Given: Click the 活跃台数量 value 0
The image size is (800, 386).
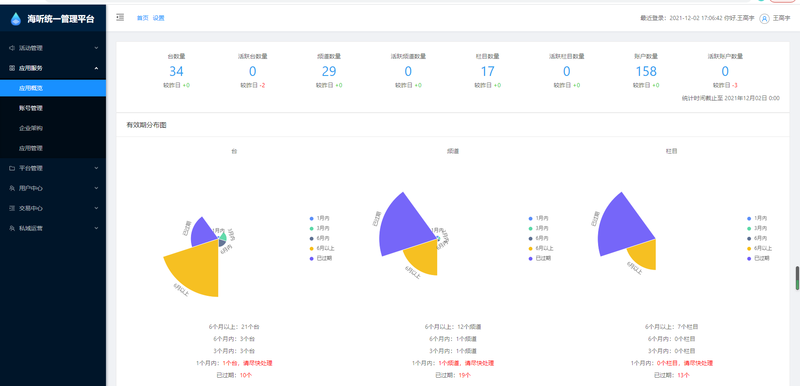Looking at the screenshot, I should coord(253,71).
